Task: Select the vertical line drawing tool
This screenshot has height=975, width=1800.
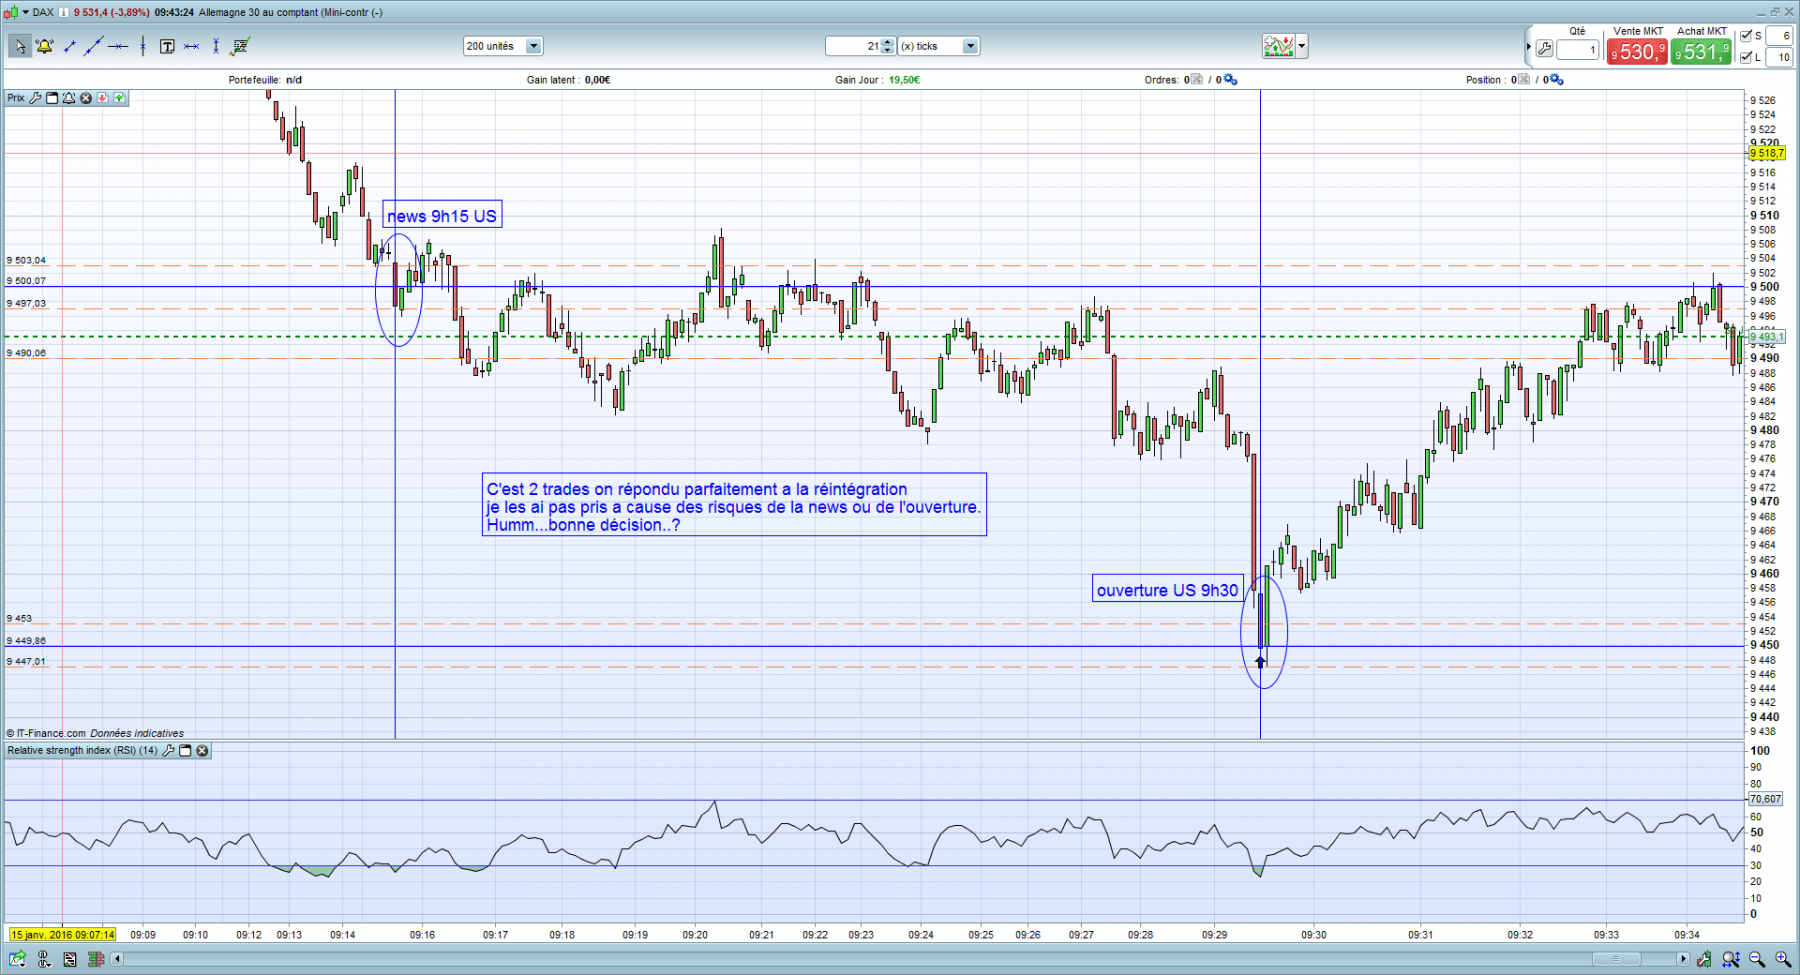Action: coord(143,46)
